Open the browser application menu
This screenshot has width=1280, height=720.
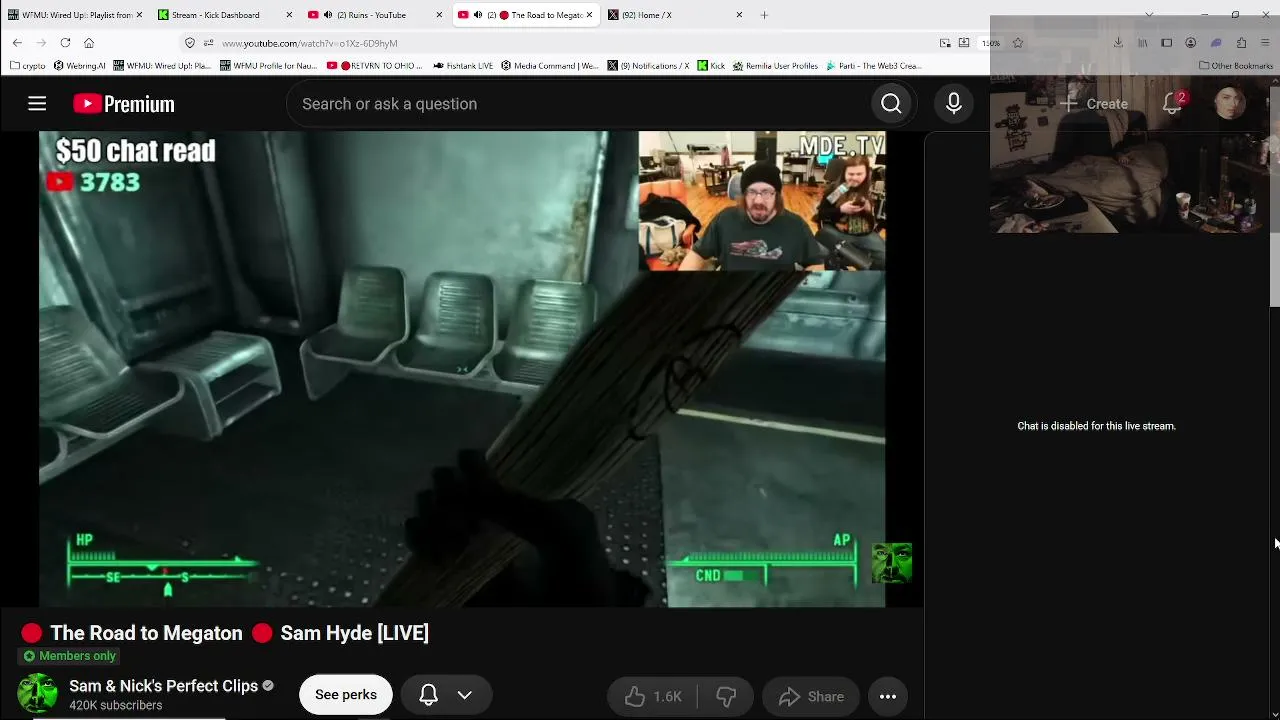1266,43
